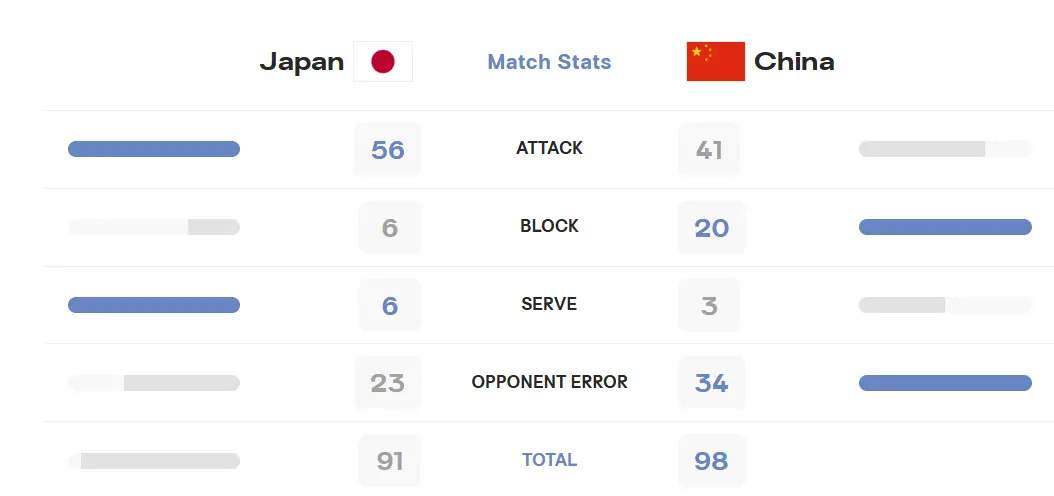Click the TOTAL row label
Image resolution: width=1054 pixels, height=496 pixels.
tap(549, 460)
